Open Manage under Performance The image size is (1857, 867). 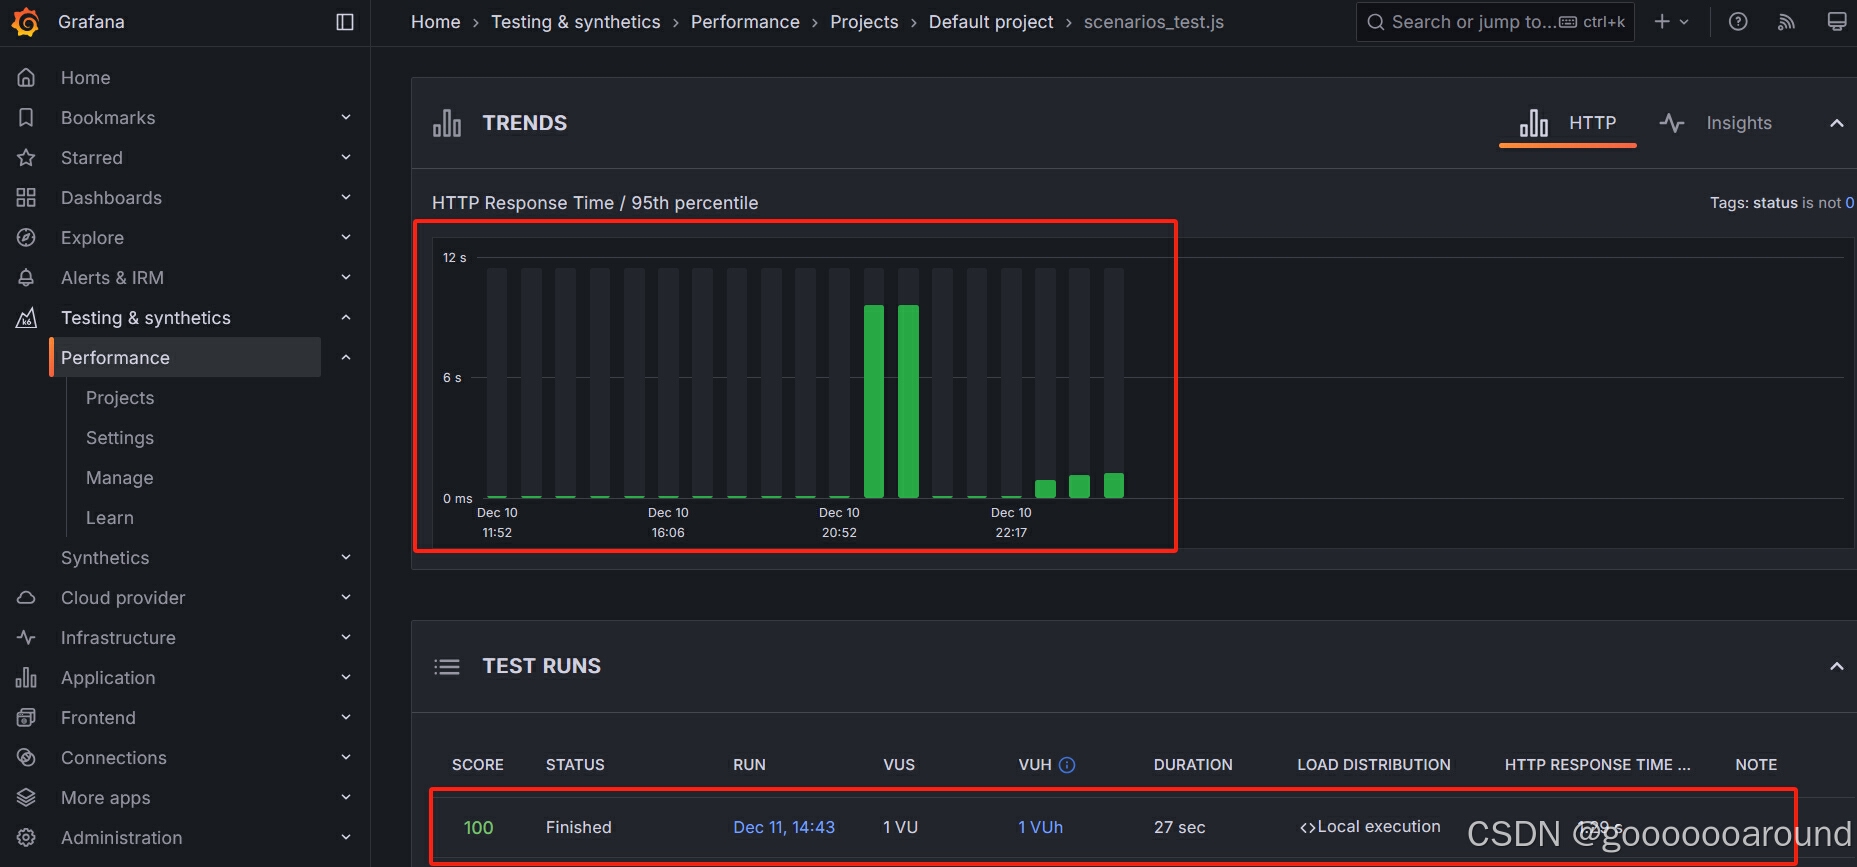pyautogui.click(x=120, y=477)
